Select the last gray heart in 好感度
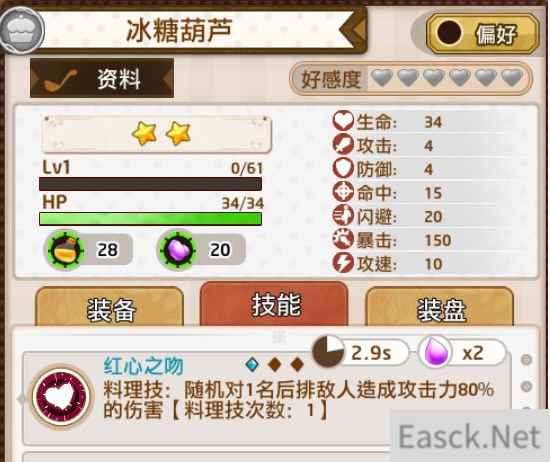550x462 pixels. coord(512,78)
